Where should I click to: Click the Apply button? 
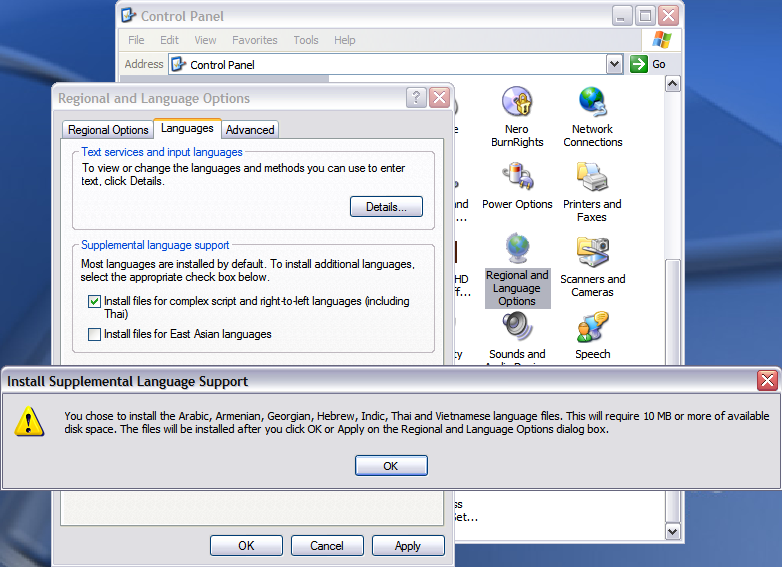pos(408,546)
